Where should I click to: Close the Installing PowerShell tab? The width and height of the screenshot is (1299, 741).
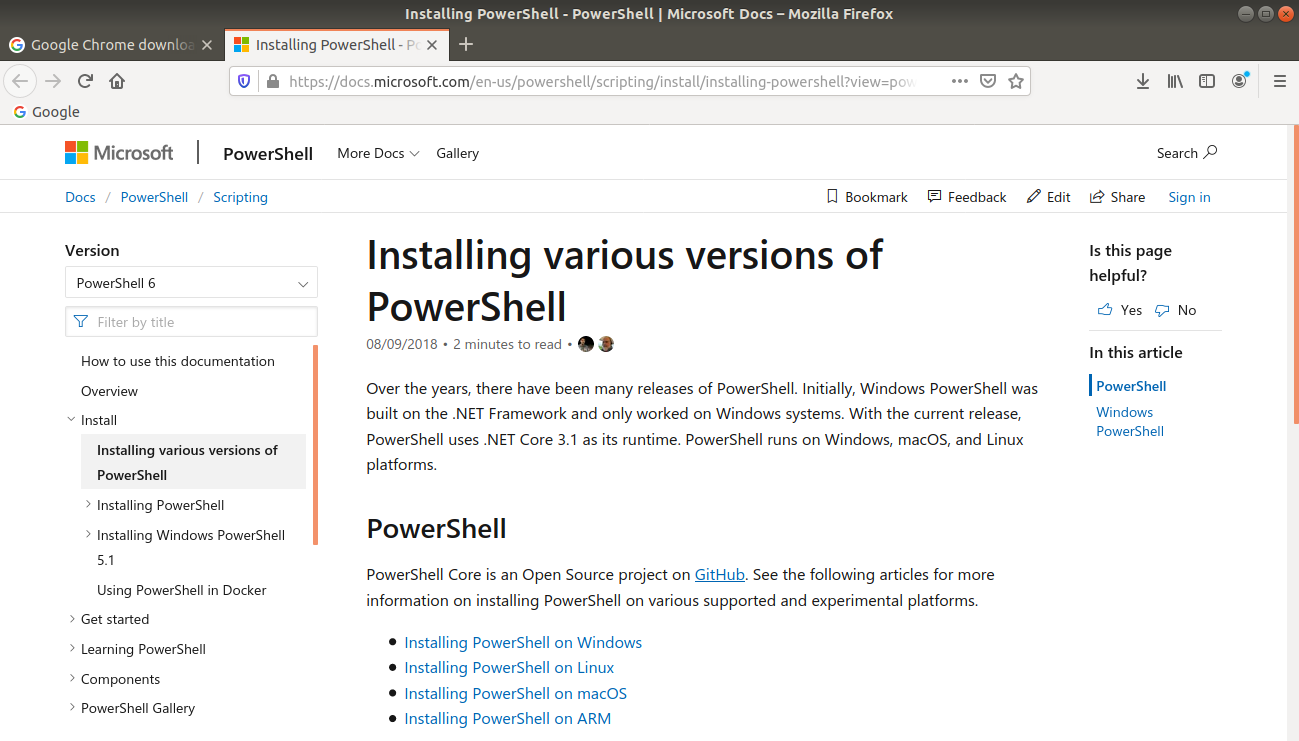coord(433,45)
